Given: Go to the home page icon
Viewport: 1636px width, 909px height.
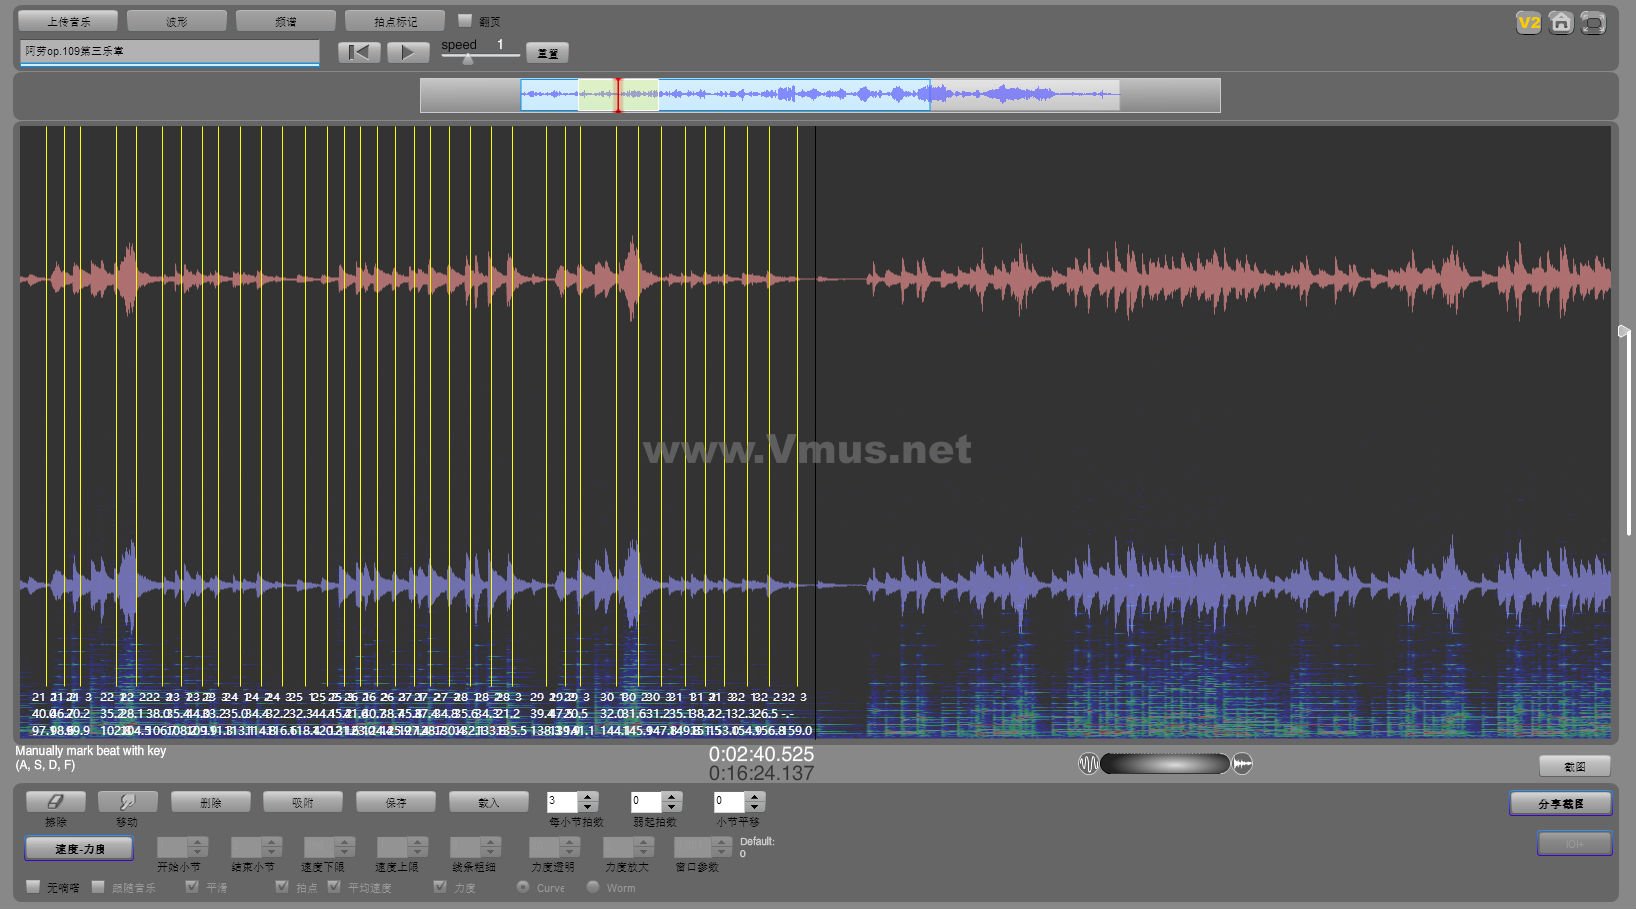Looking at the screenshot, I should click(1560, 23).
